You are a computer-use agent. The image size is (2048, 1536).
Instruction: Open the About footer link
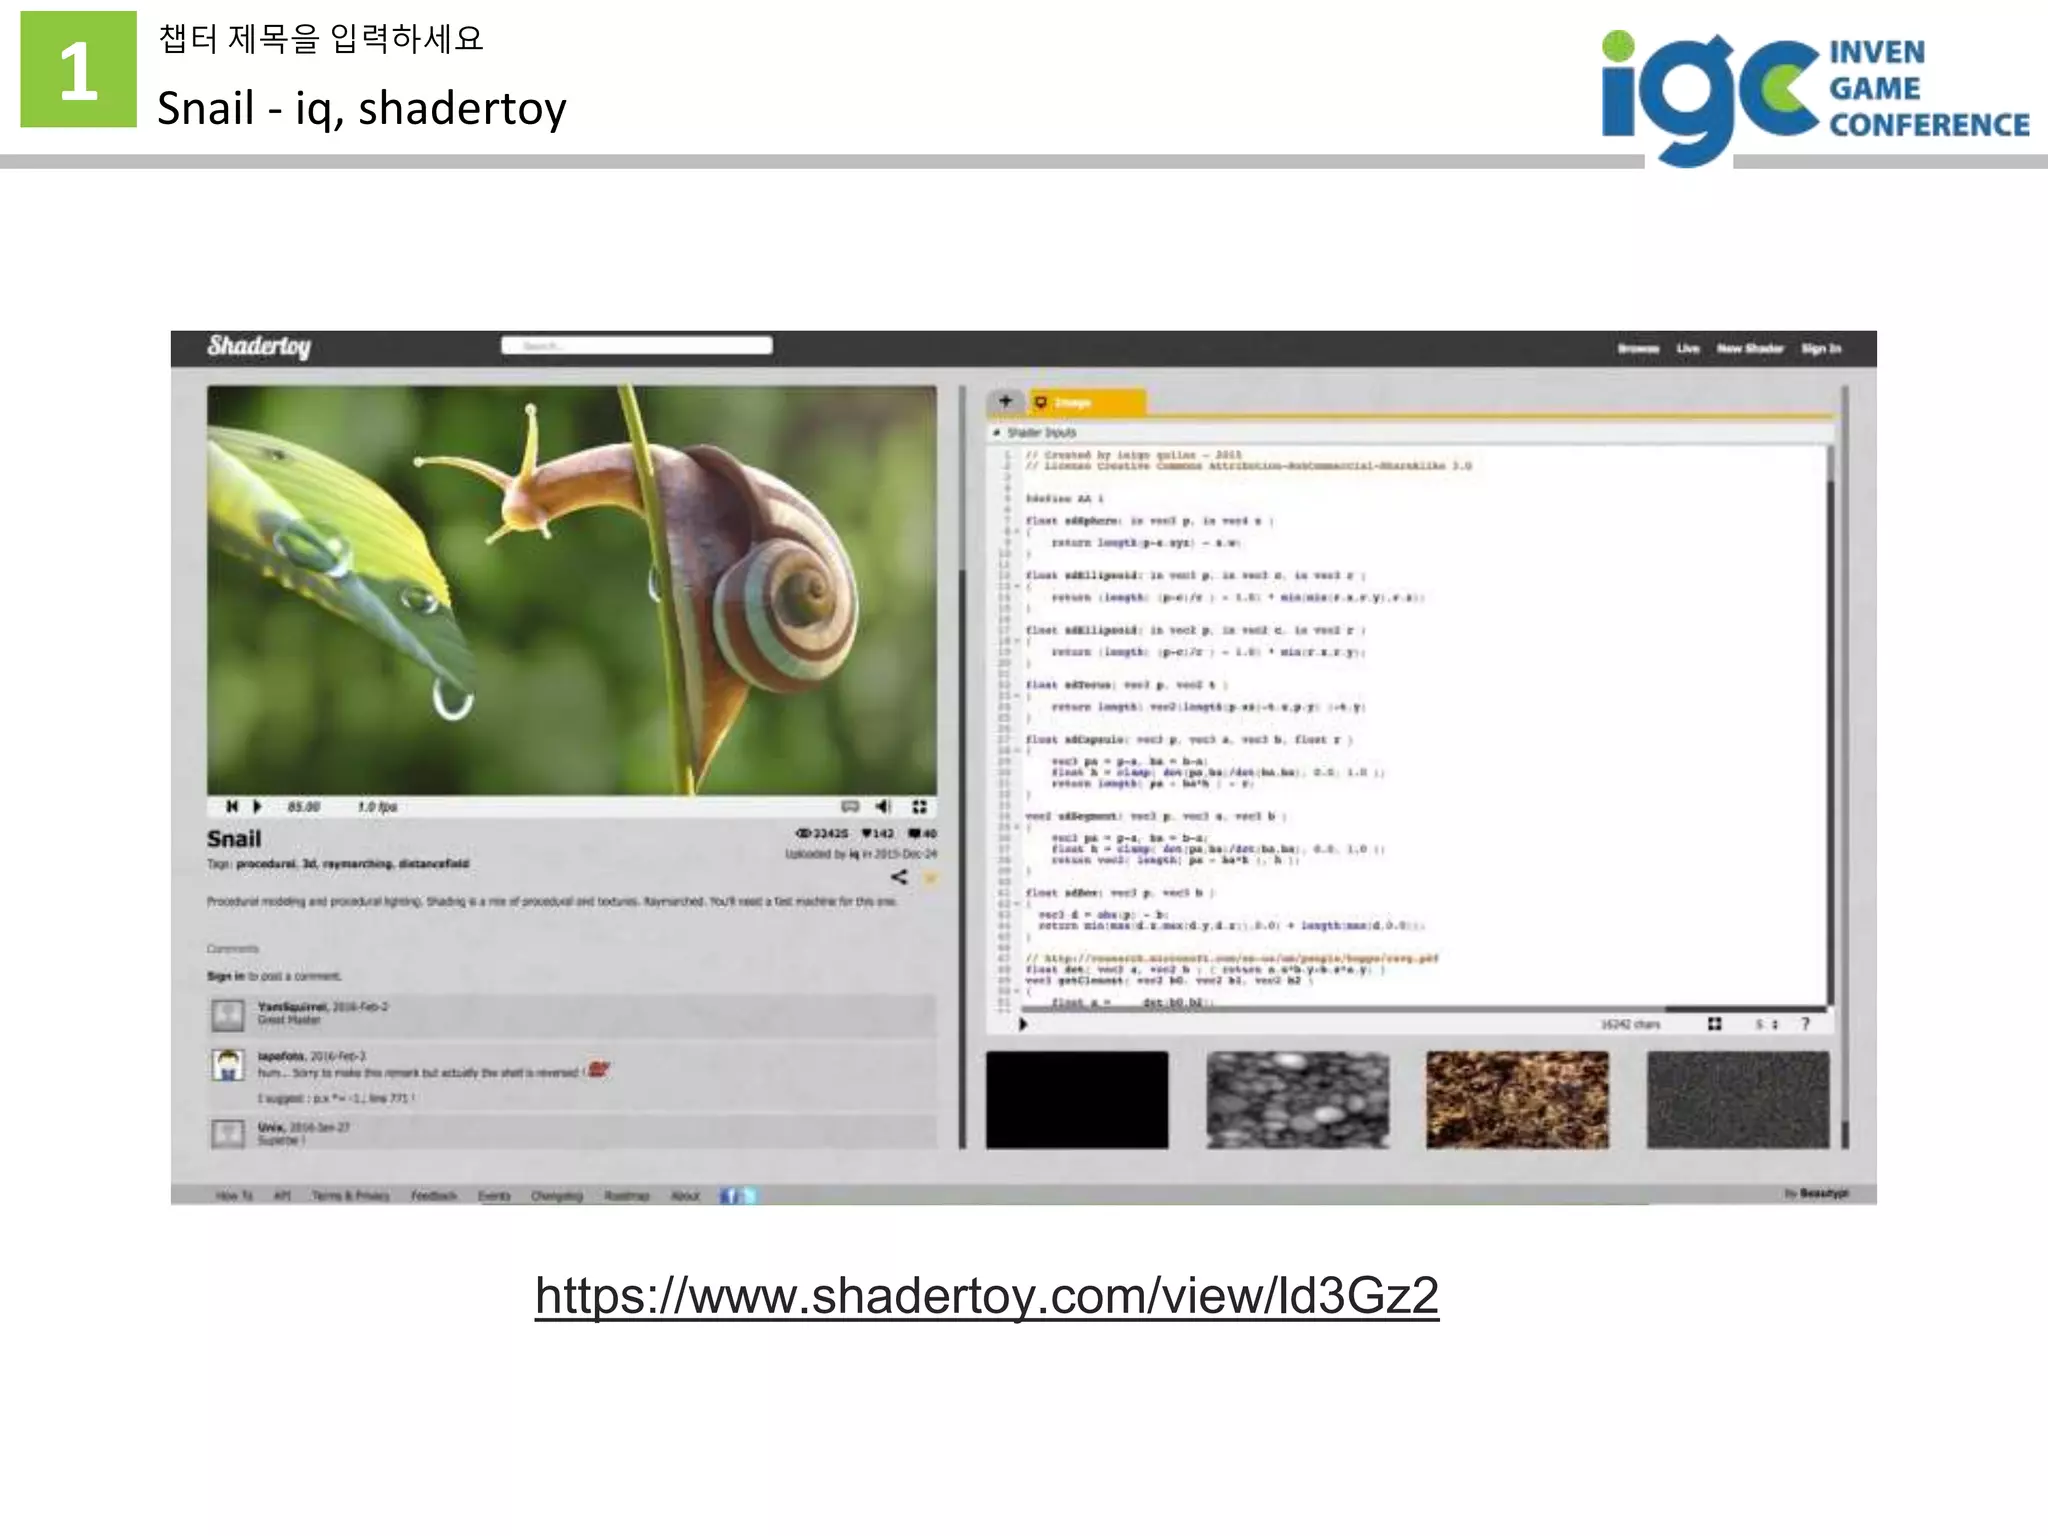point(685,1196)
